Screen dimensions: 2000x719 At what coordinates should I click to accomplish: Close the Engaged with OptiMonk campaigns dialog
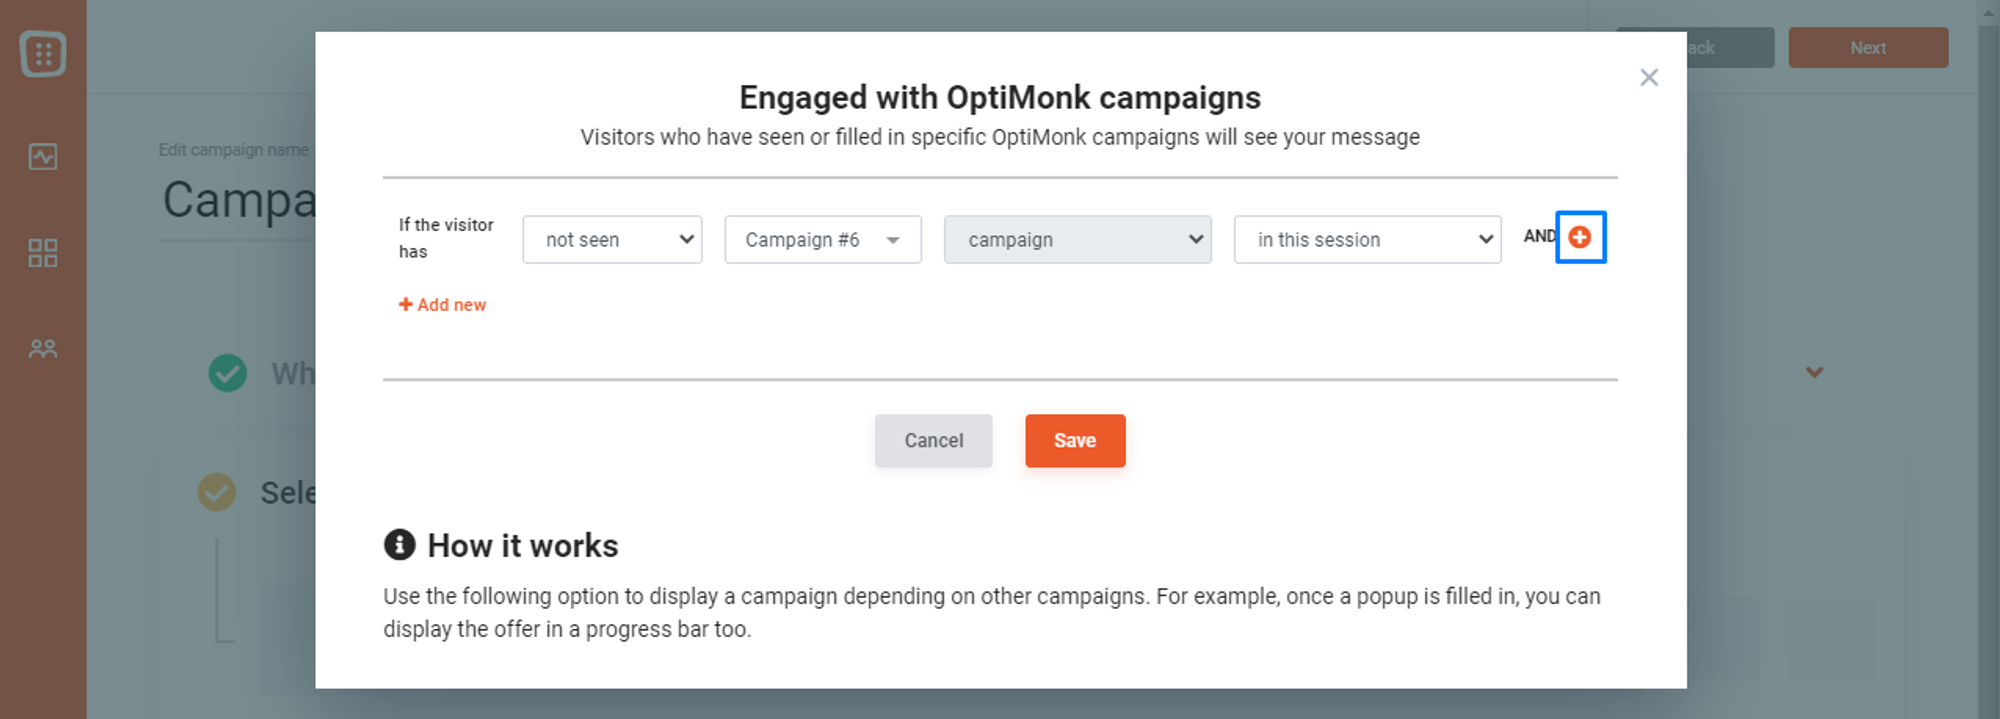click(x=1649, y=77)
